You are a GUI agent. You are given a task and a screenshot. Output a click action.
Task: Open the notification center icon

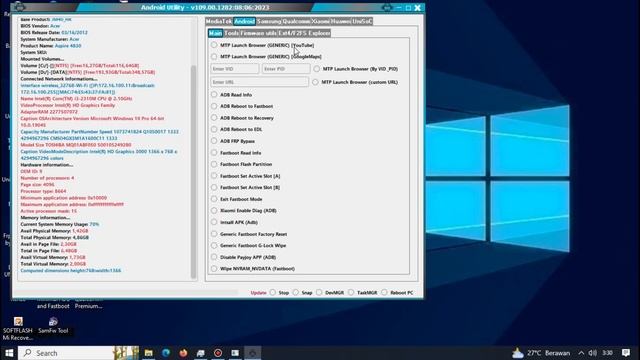coord(626,353)
